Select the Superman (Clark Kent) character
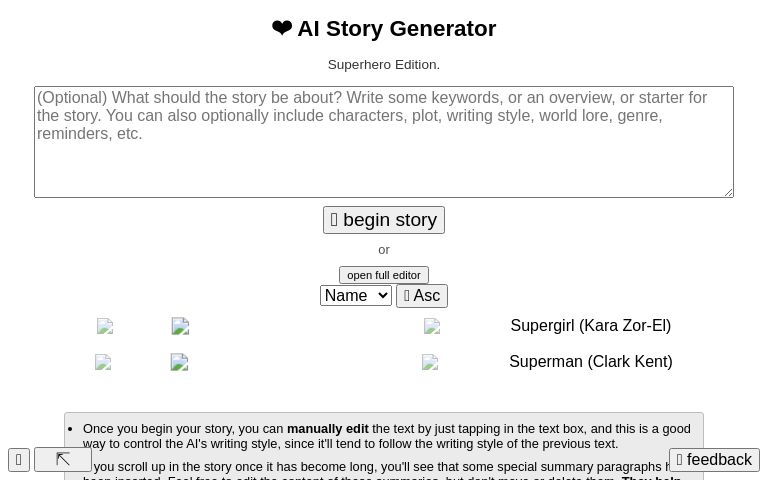Viewport: 768px width, 480px height. [x=590, y=362]
